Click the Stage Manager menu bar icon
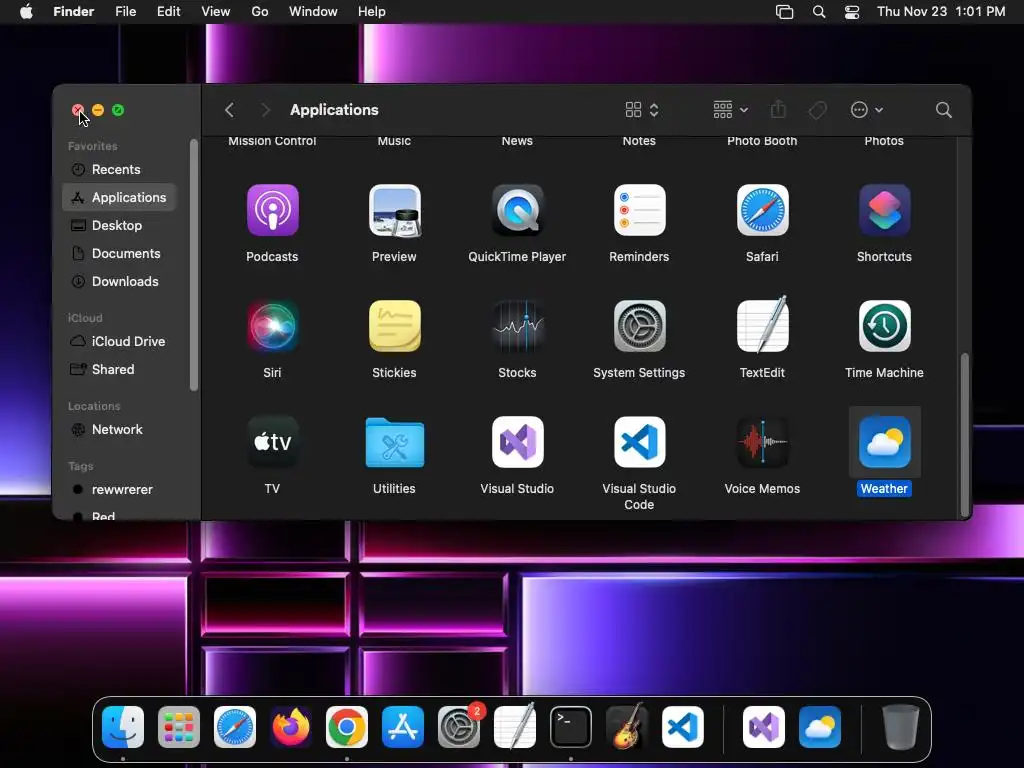The height and width of the screenshot is (768, 1024). click(784, 11)
